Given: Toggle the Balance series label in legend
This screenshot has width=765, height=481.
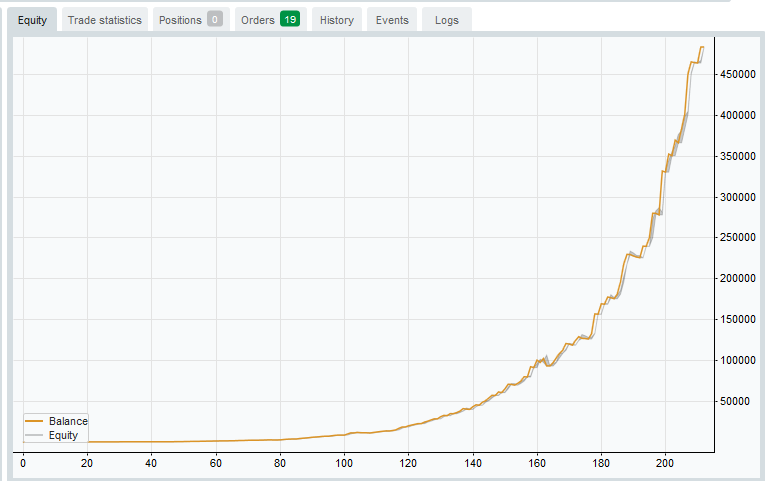Looking at the screenshot, I should click(68, 422).
